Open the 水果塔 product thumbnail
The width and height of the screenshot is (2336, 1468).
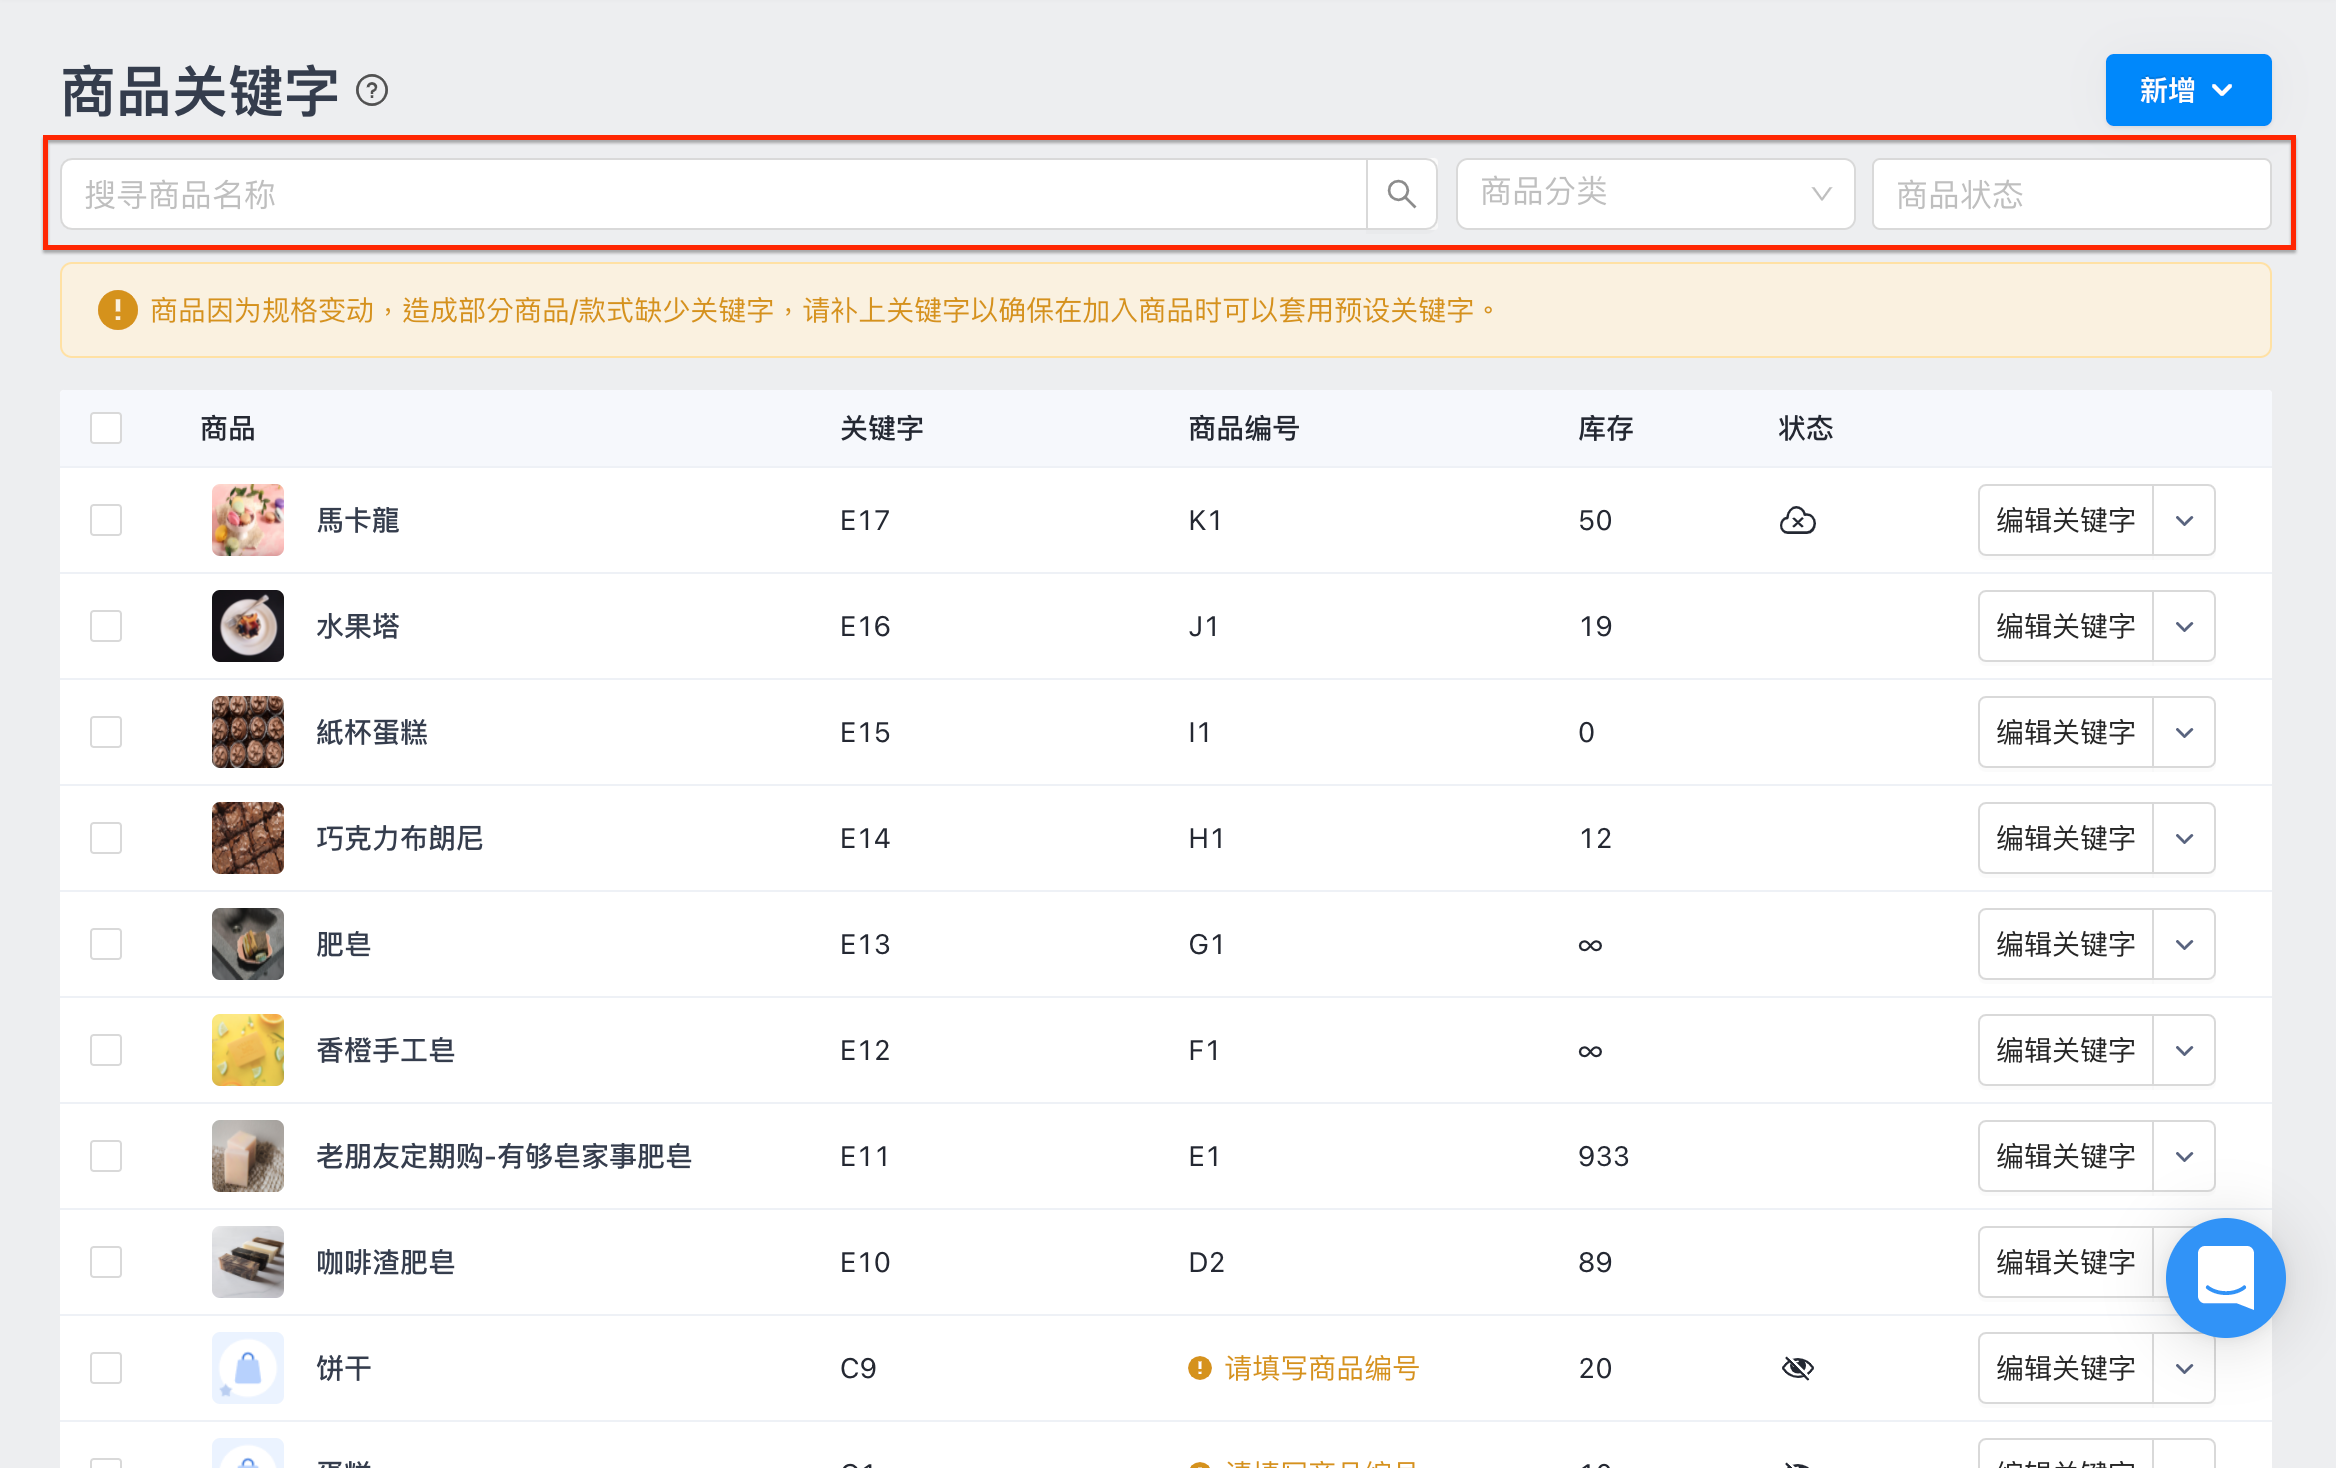(248, 626)
